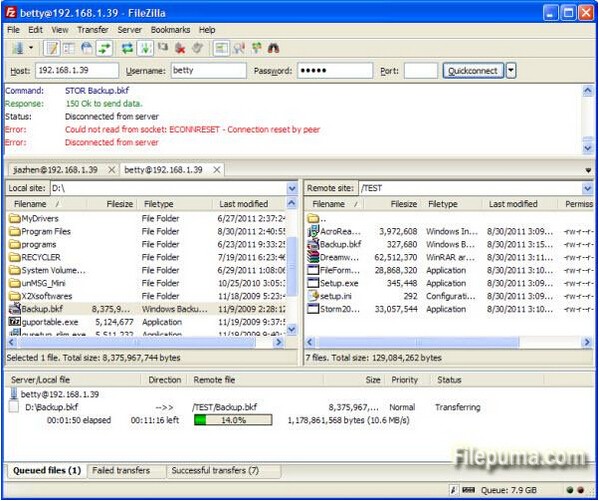Screen dimensions: 600x501
Task: Open the binoculars file search icon
Action: tap(273, 48)
